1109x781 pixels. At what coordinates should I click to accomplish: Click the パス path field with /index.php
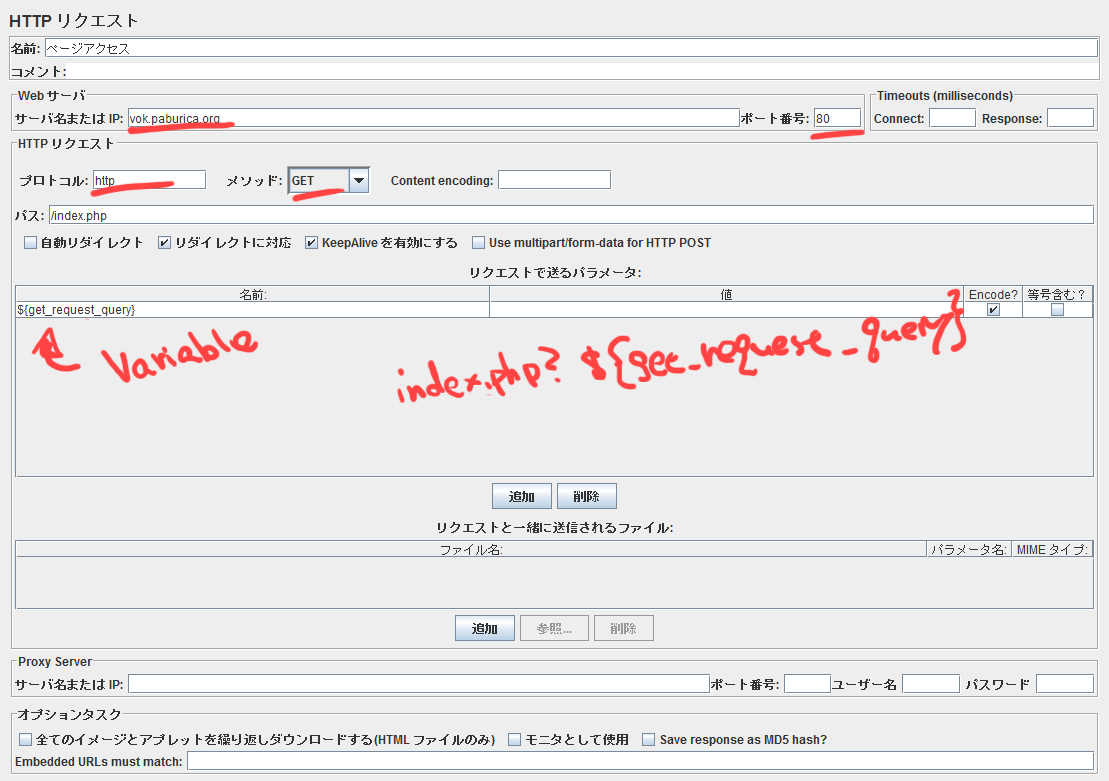571,215
